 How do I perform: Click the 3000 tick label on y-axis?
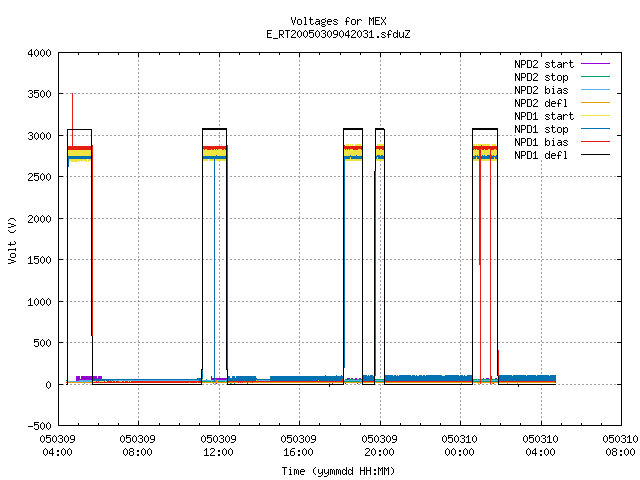coord(40,136)
